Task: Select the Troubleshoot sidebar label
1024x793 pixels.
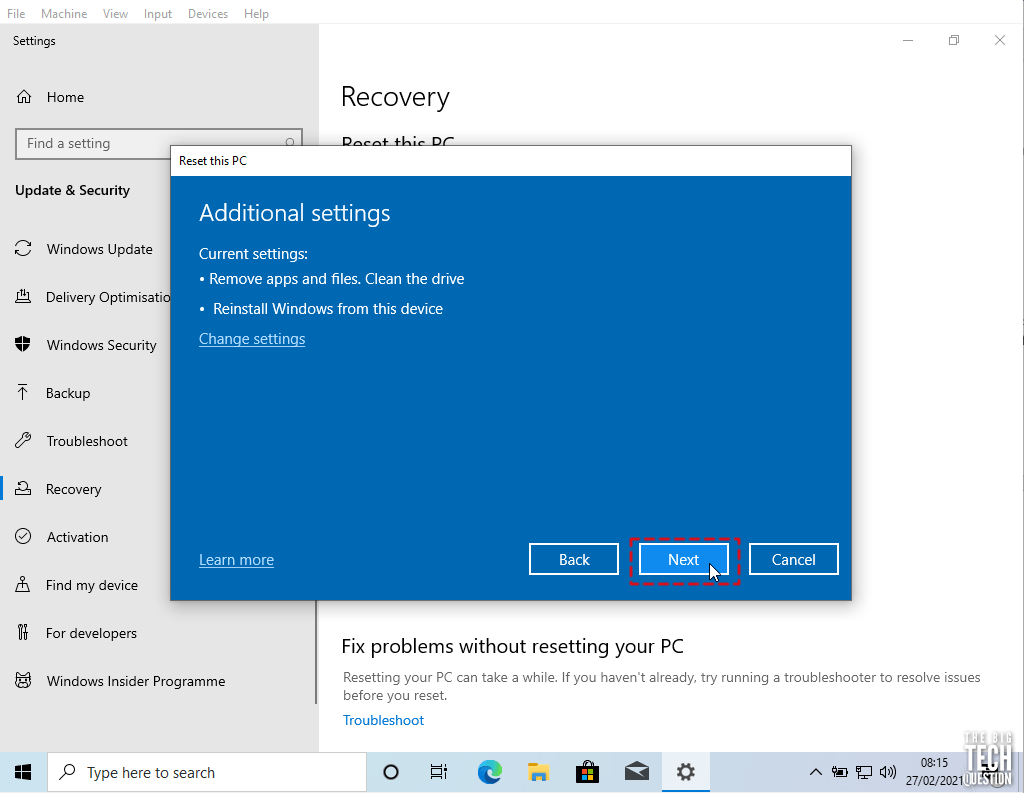Action: point(87,441)
